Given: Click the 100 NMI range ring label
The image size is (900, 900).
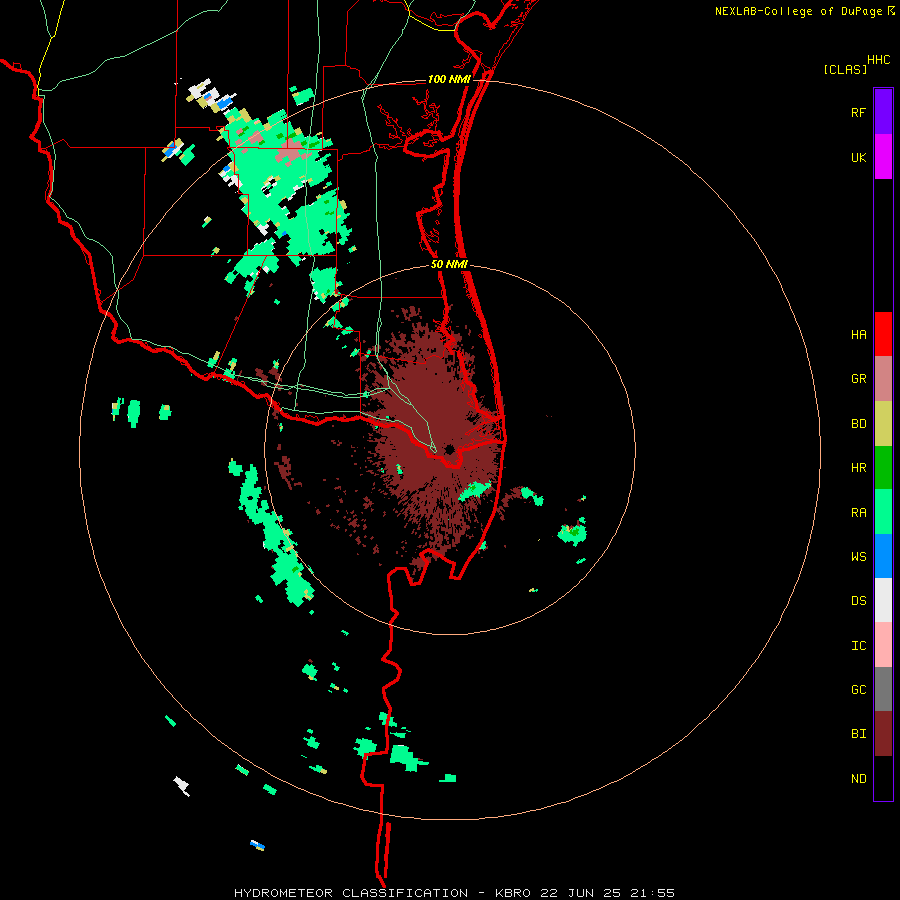Looking at the screenshot, I should point(449,79).
